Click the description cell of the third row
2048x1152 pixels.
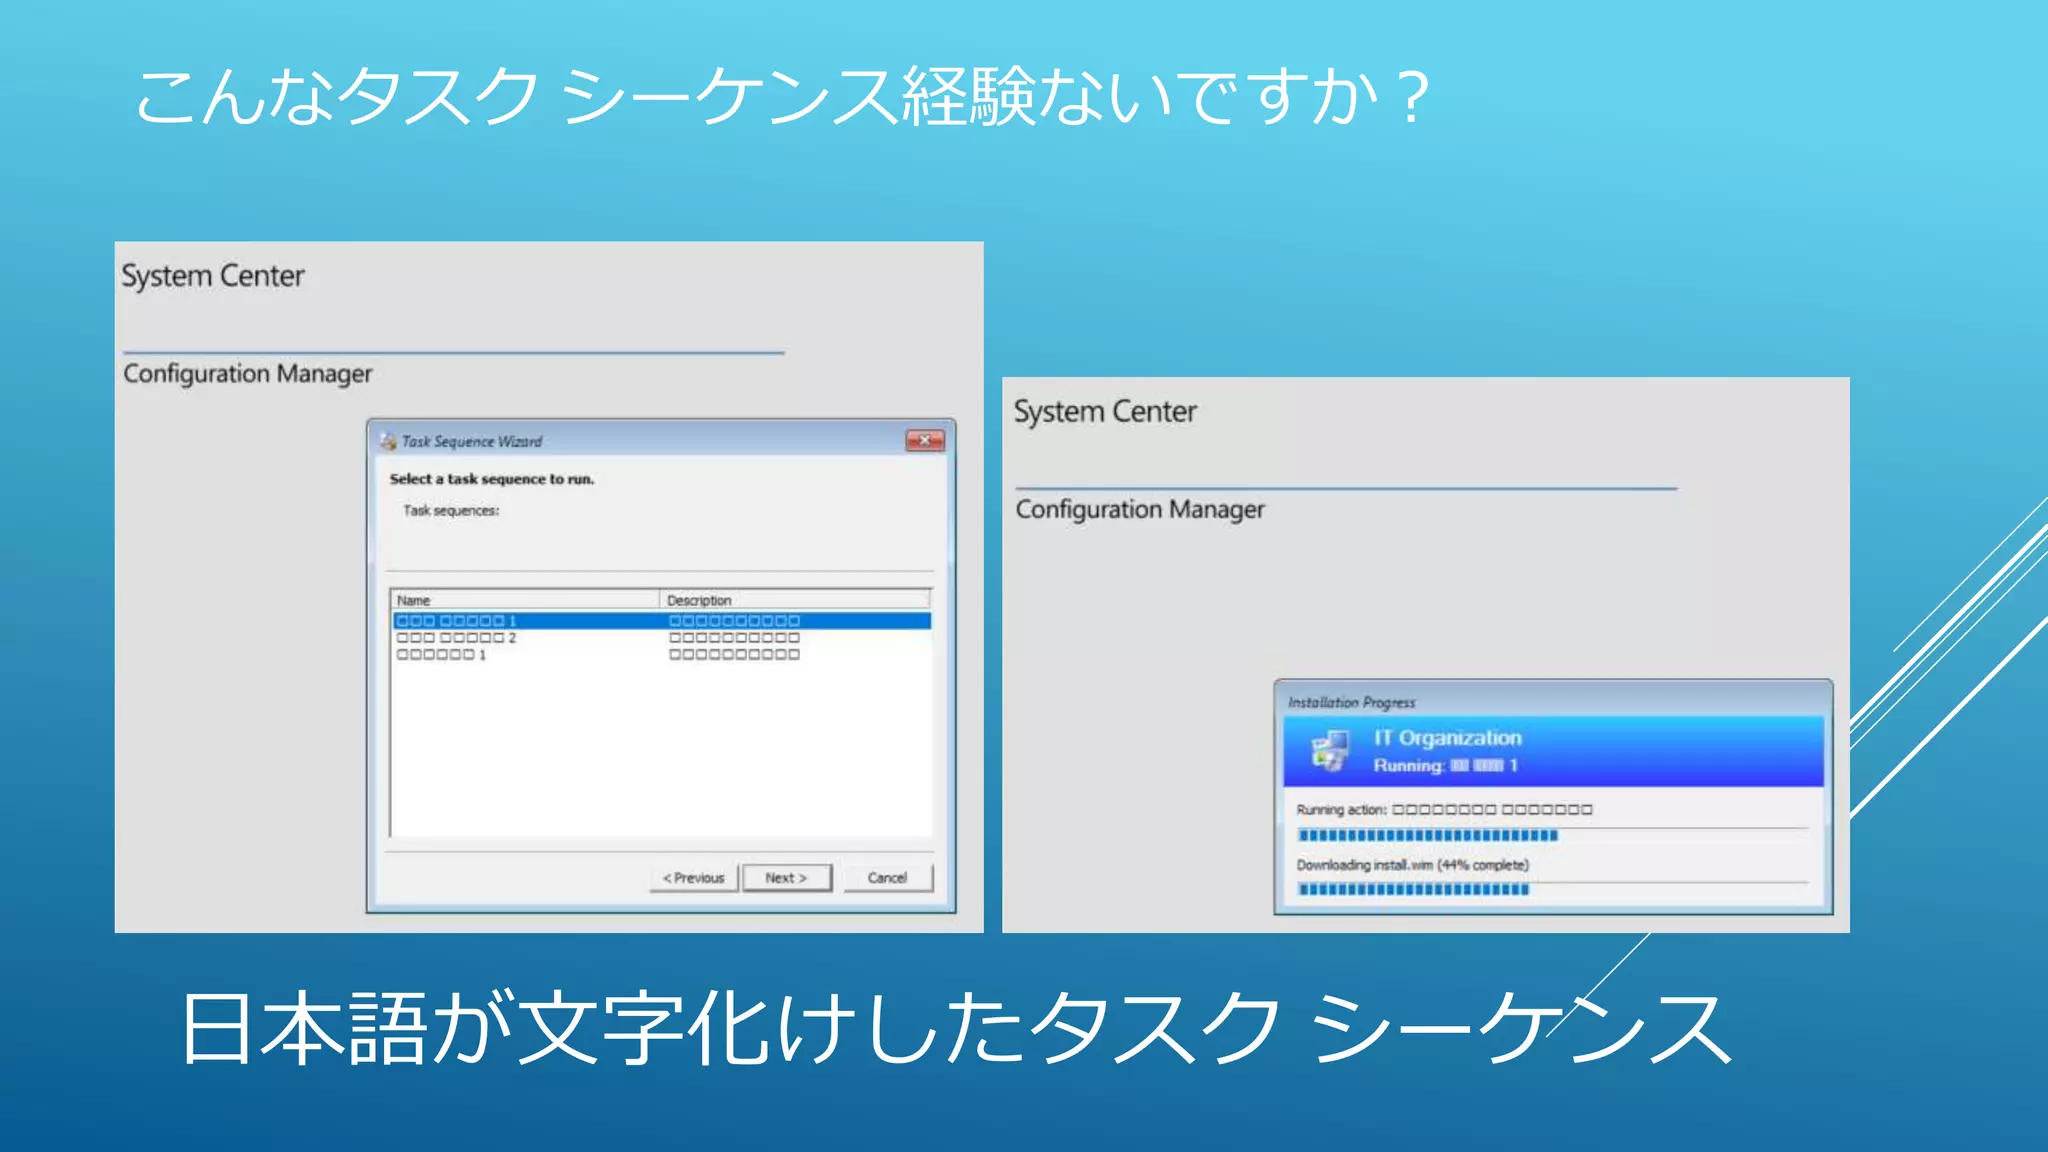(x=734, y=655)
